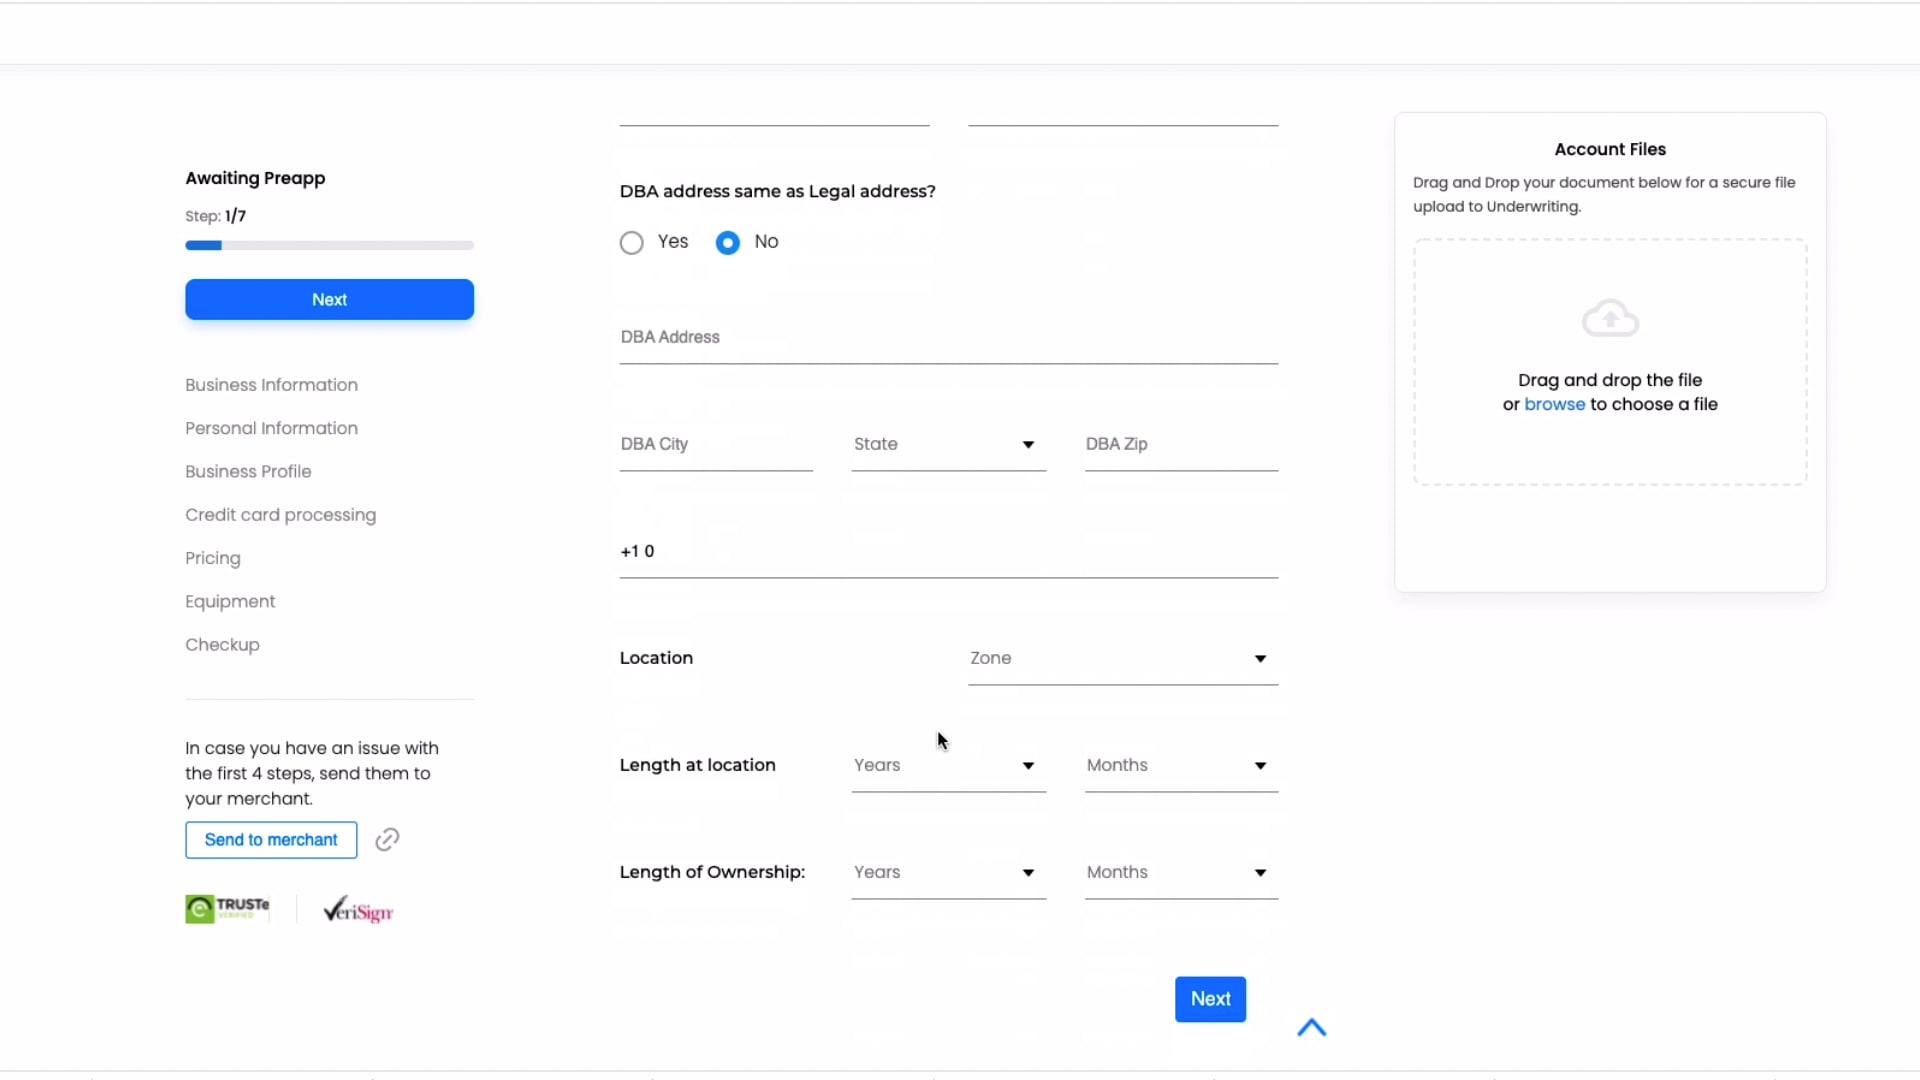Open Credit card processing step
The width and height of the screenshot is (1920, 1080).
point(280,515)
